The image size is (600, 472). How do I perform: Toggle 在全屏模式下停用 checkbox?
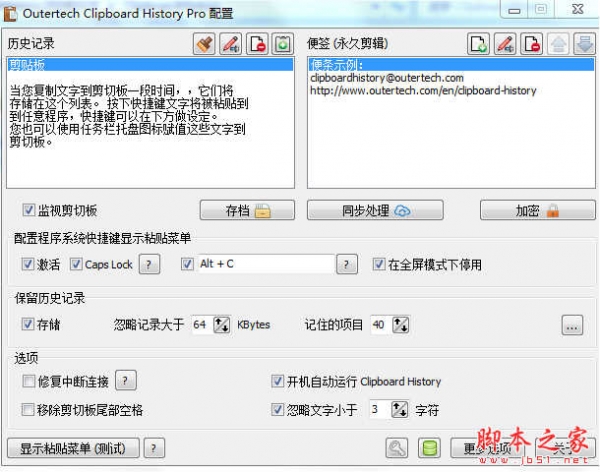click(x=379, y=264)
